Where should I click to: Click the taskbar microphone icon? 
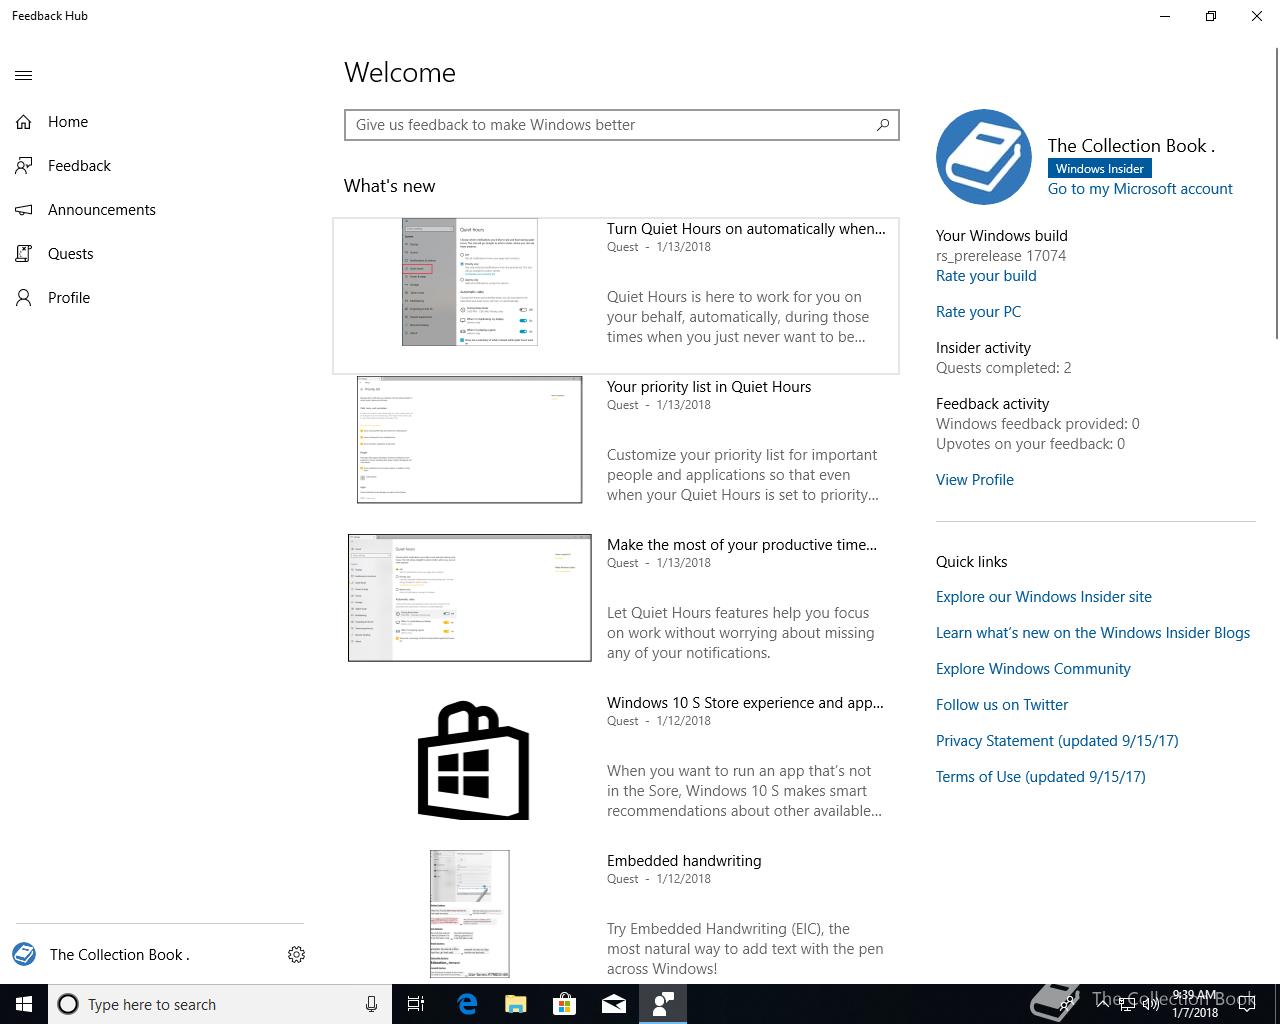(x=371, y=1004)
